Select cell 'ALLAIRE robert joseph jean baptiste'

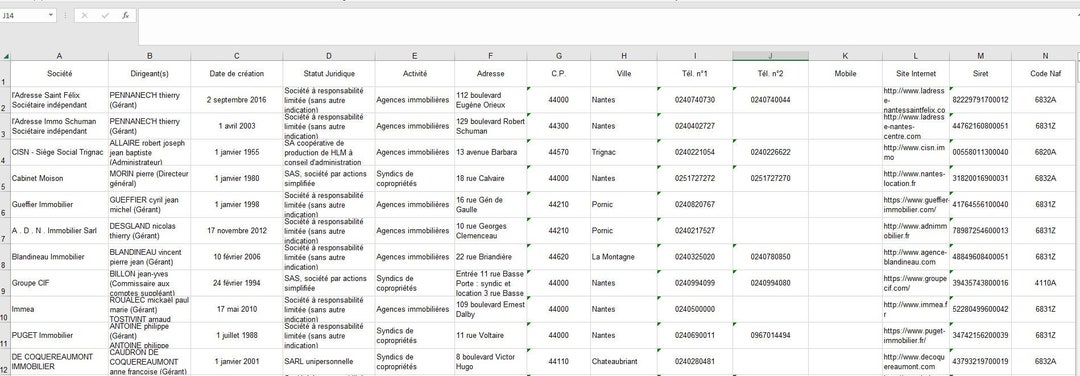point(149,152)
